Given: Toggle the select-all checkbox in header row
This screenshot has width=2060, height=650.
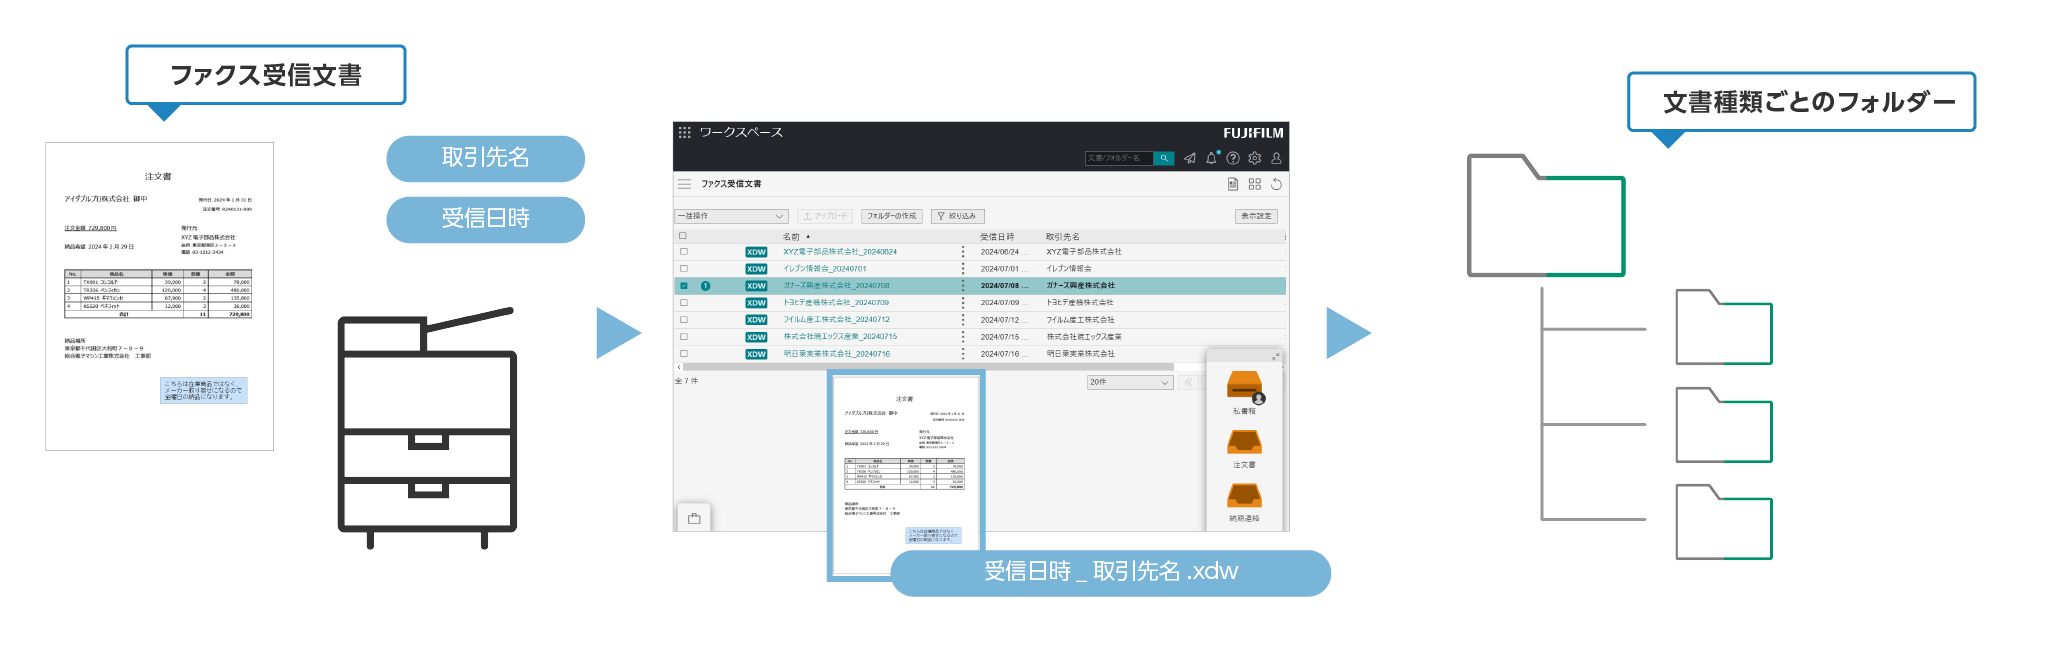Looking at the screenshot, I should click(x=683, y=236).
